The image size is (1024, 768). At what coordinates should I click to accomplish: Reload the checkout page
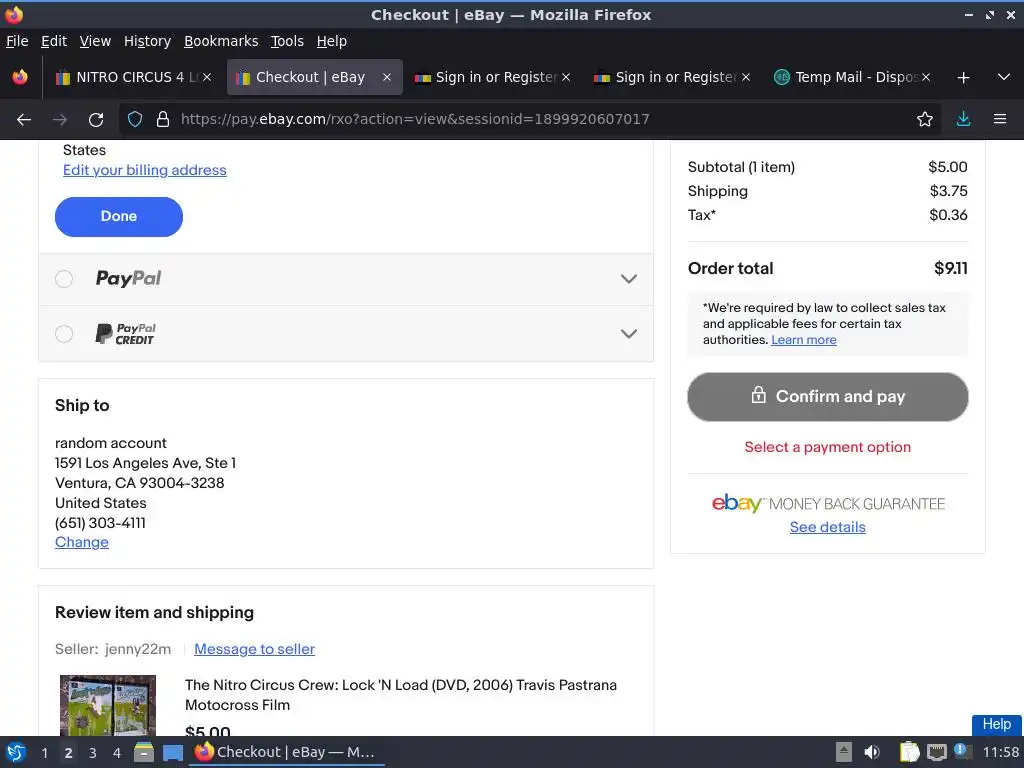[96, 120]
